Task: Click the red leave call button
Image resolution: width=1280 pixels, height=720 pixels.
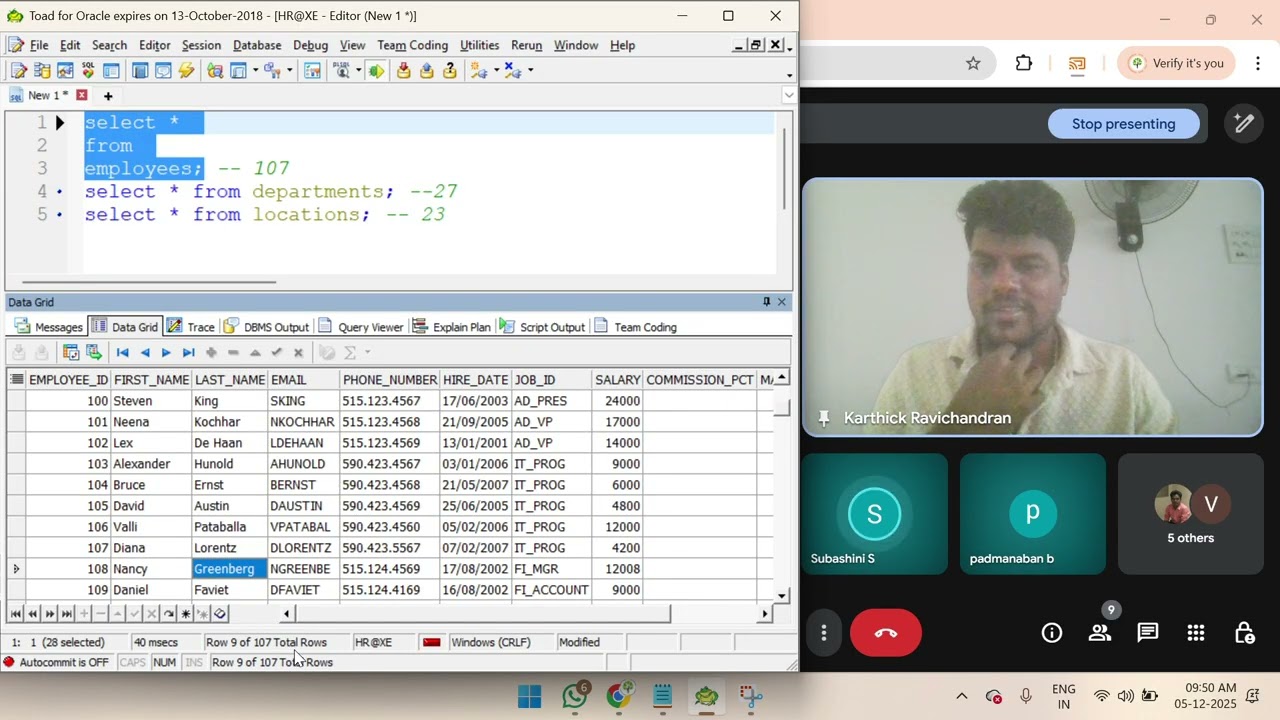Action: (x=886, y=632)
